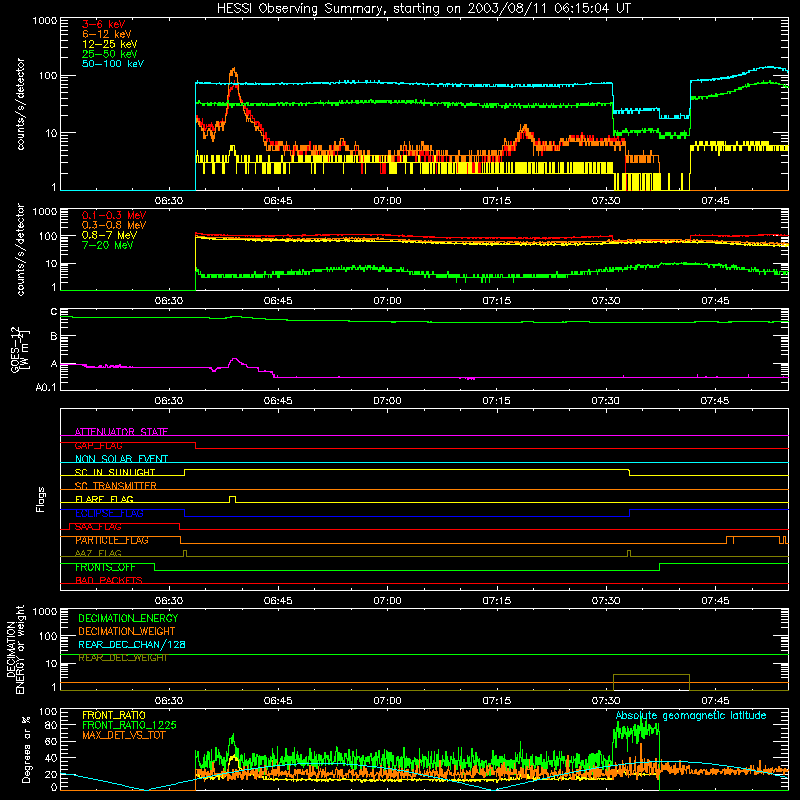Click the magenta GOES bump near 06:39

[x=234, y=360]
